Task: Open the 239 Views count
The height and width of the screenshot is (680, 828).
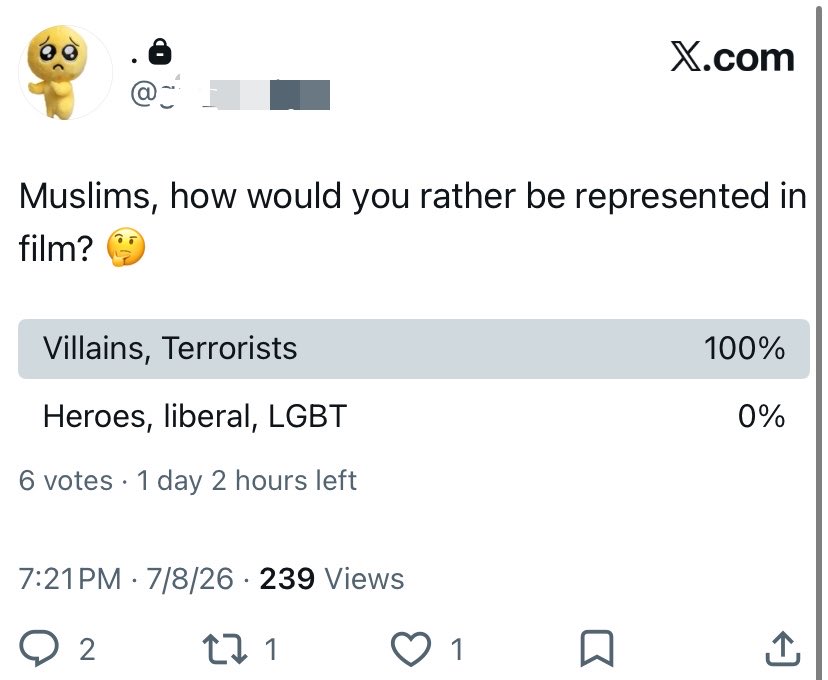Action: 332,578
